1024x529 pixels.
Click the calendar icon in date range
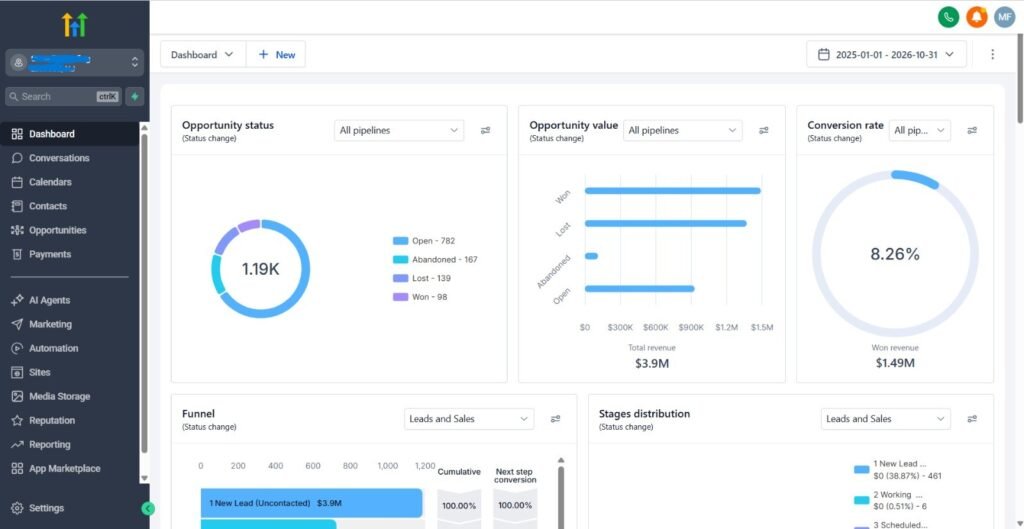click(824, 54)
